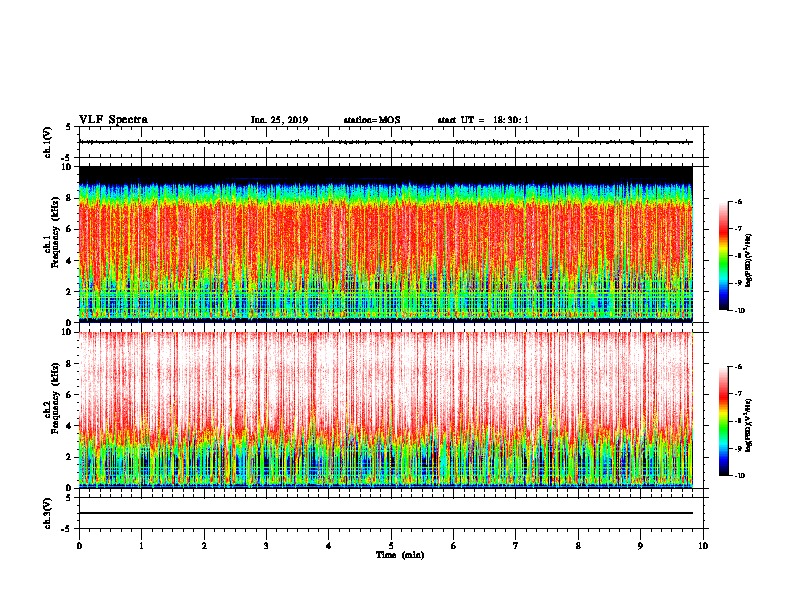Click the "-10" label on ch.2 colorbar

(x=740, y=476)
